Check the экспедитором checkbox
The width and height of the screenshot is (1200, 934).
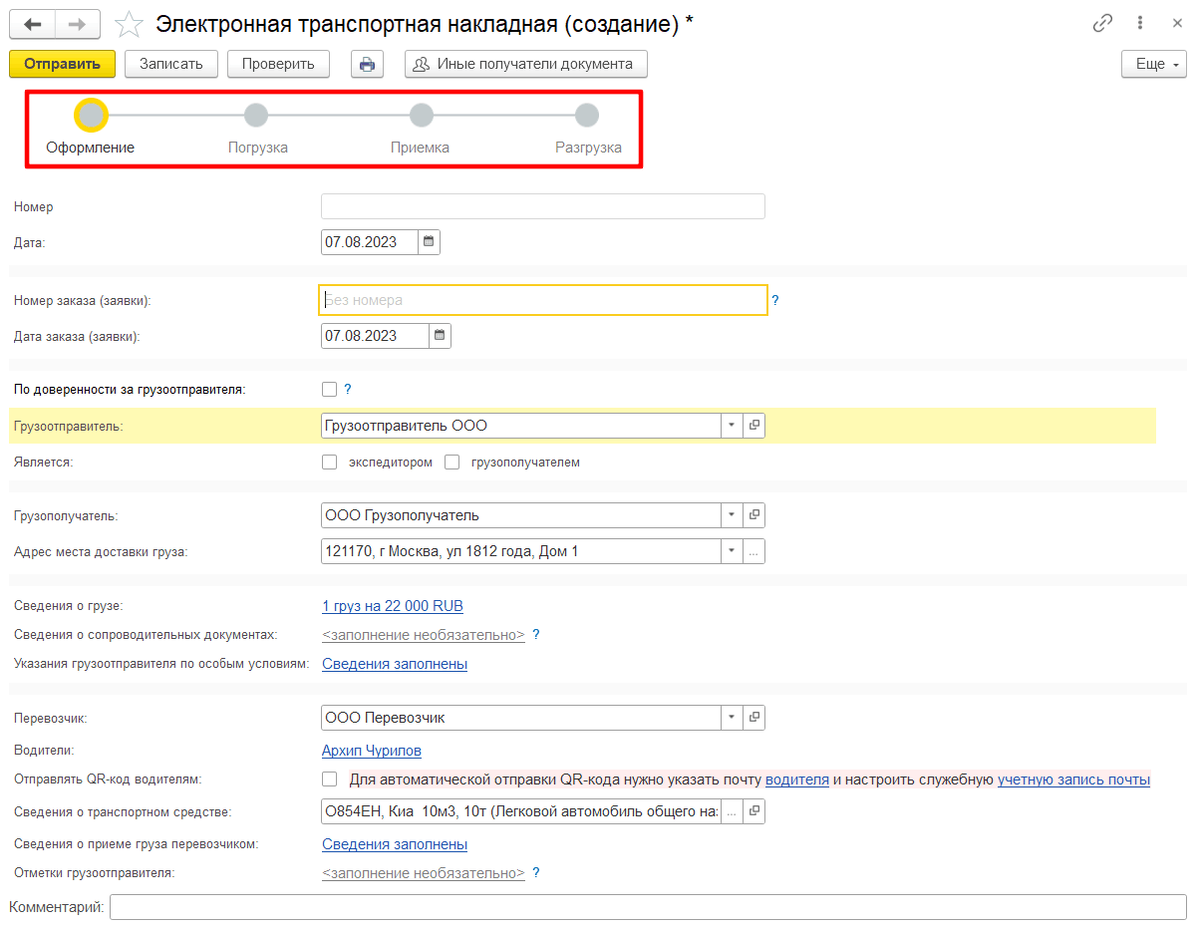329,463
